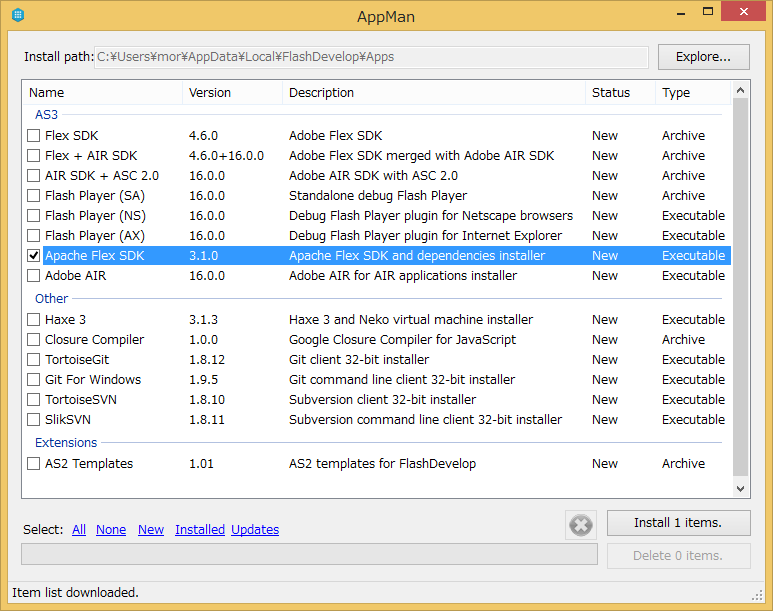
Task: Select 'Adobe Flex SDK' description text
Action: tap(335, 136)
